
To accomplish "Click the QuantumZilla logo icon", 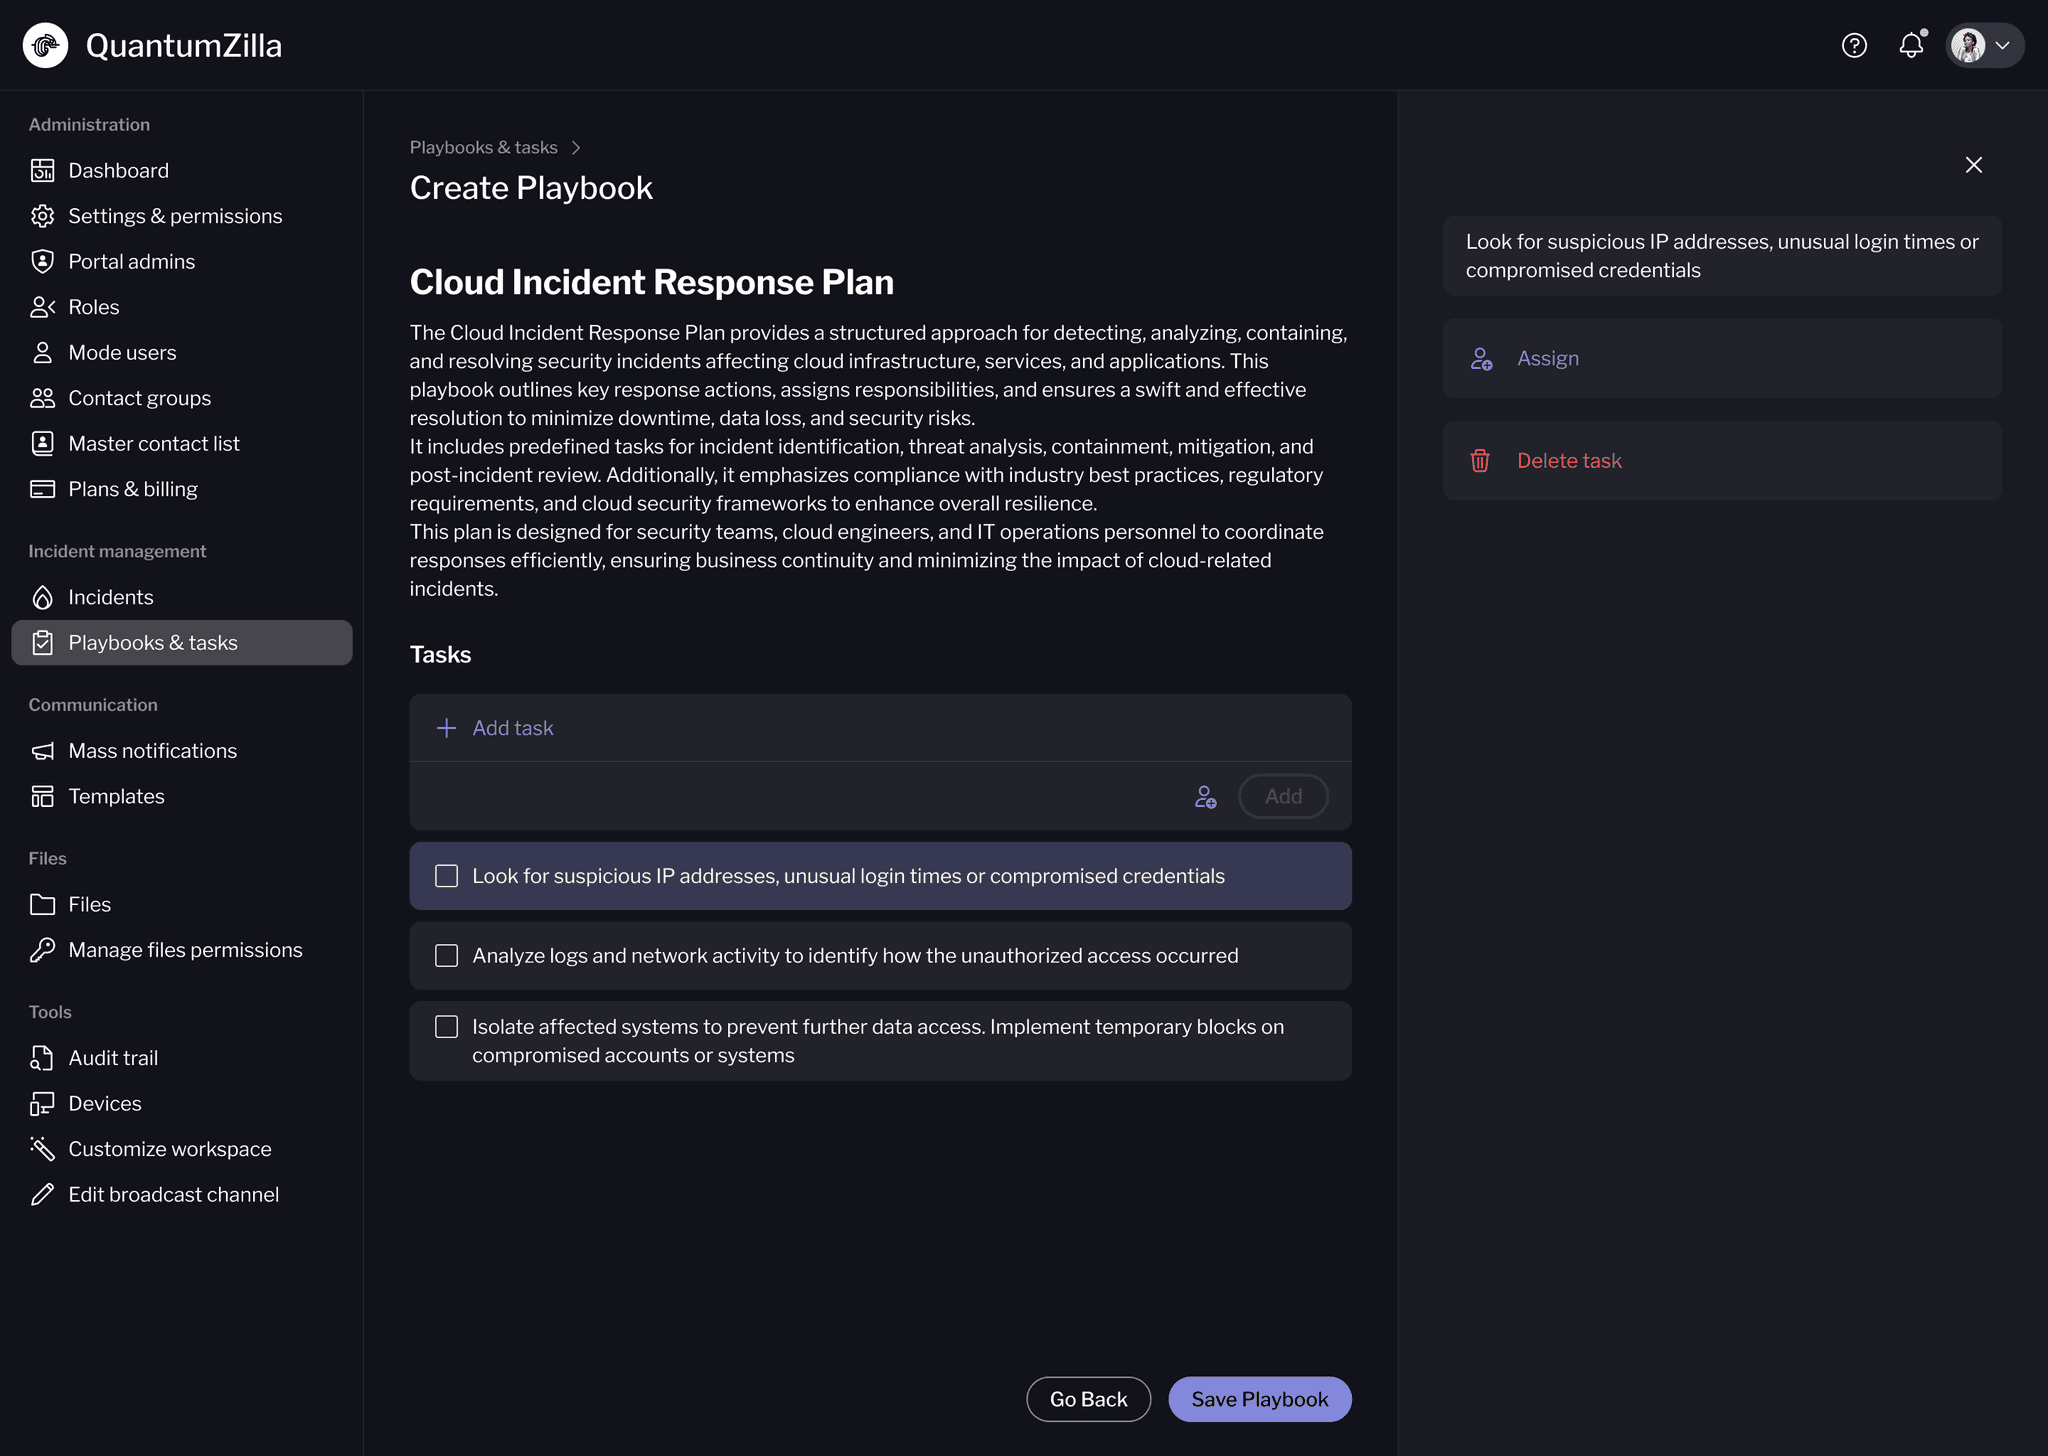I will pos(45,45).
